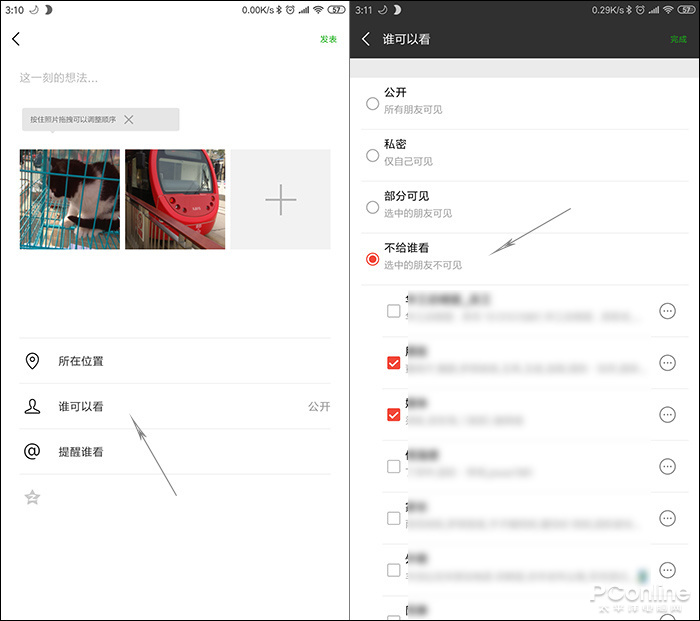Open more options for fourth group
Image resolution: width=700 pixels, height=621 pixels.
pyautogui.click(x=667, y=466)
